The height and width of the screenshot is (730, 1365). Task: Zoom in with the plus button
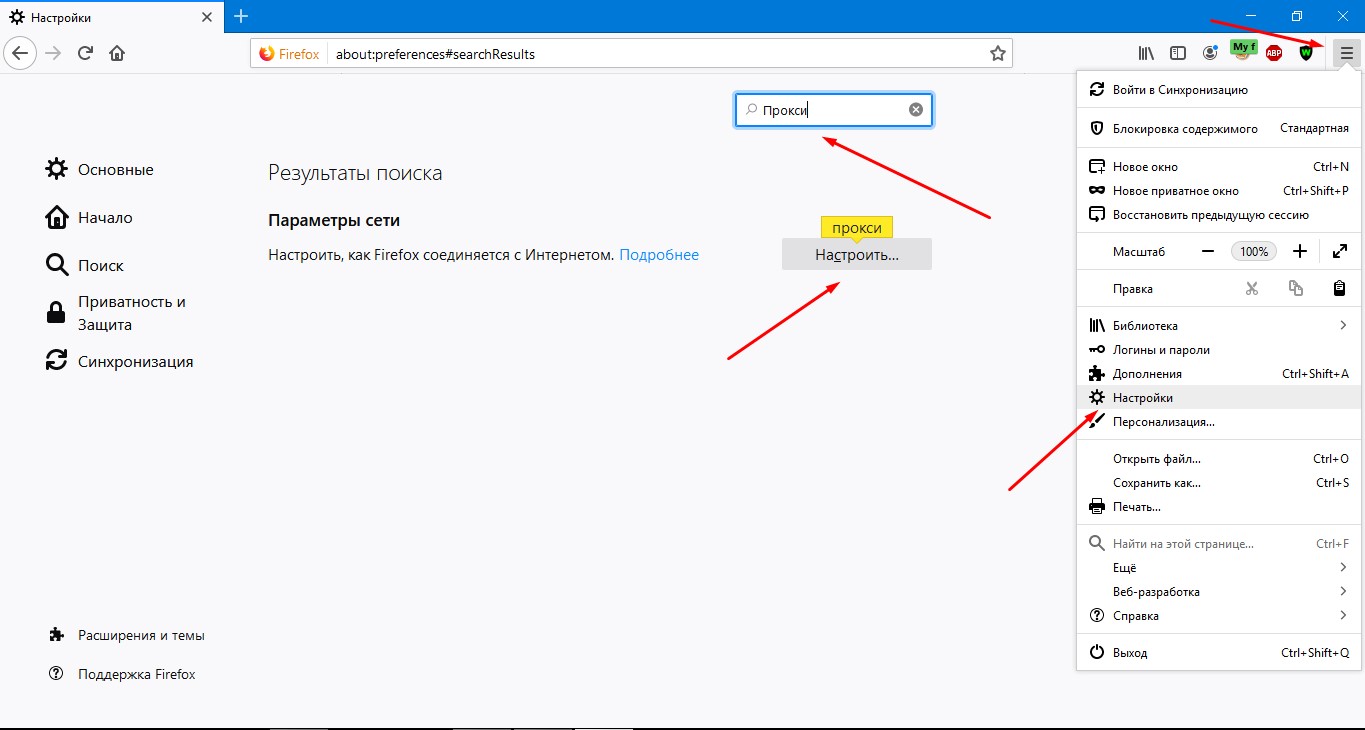1299,252
